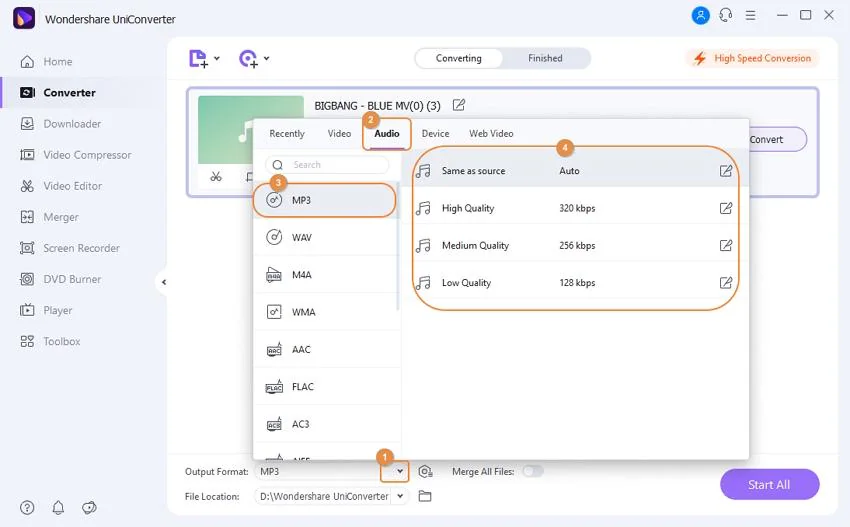The image size is (850, 527).
Task: Open the output folder icon
Action: [x=425, y=496]
